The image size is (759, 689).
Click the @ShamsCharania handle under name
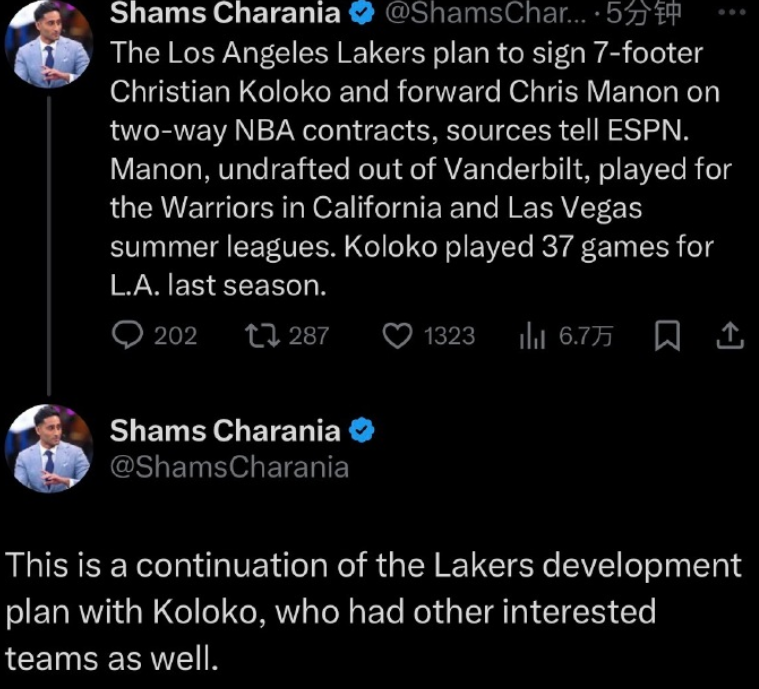[x=229, y=468]
